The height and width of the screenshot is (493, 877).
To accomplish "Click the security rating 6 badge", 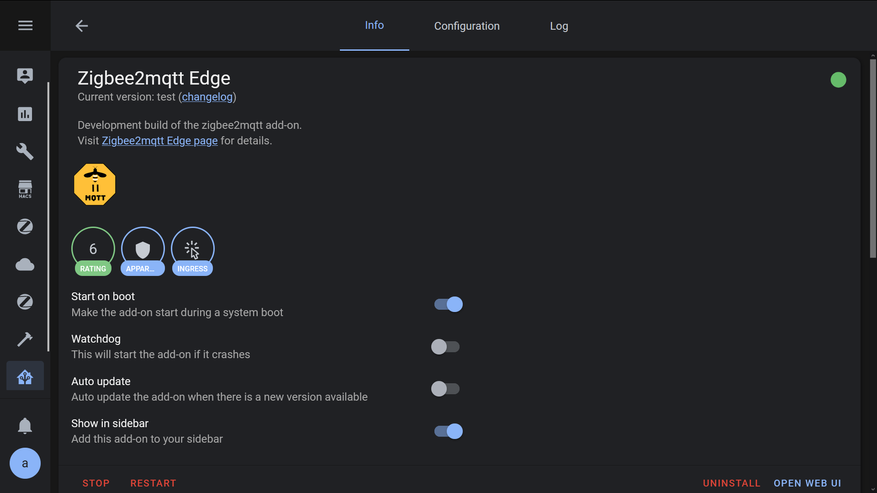I will coord(93,250).
